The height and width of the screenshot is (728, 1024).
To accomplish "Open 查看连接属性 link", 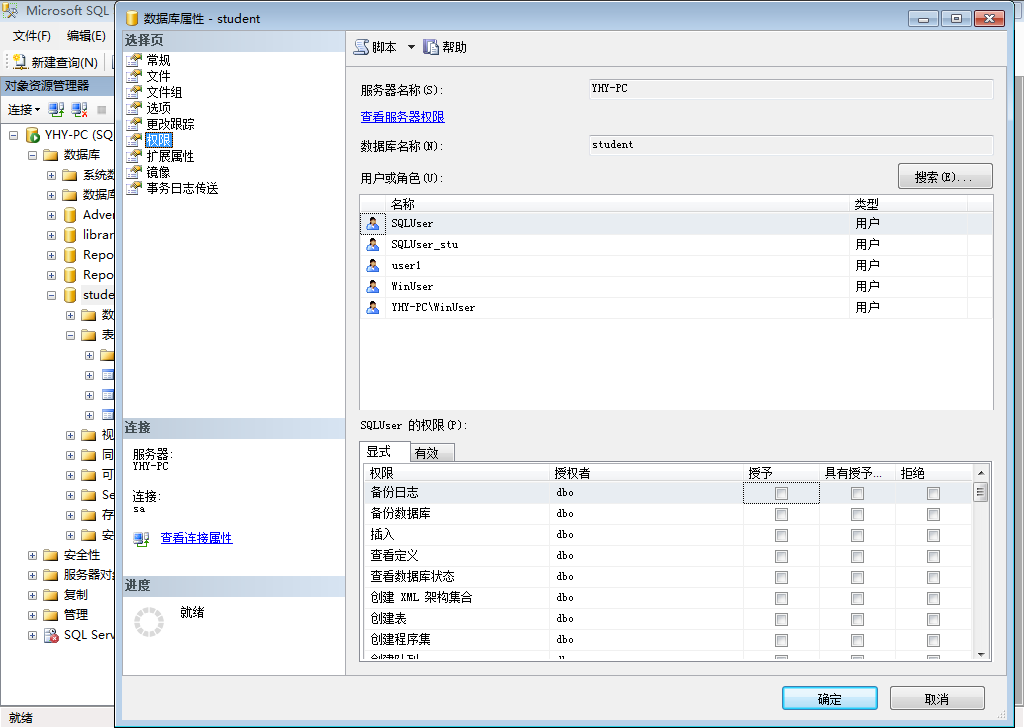I will [197, 538].
